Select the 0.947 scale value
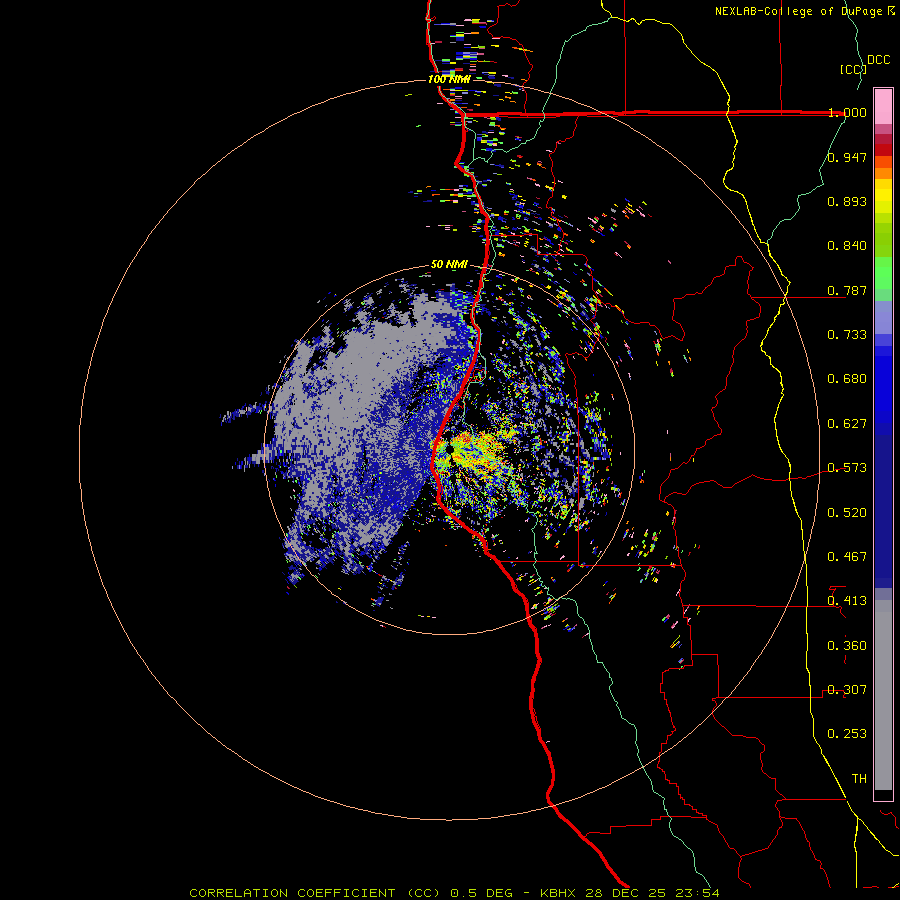 [847, 157]
